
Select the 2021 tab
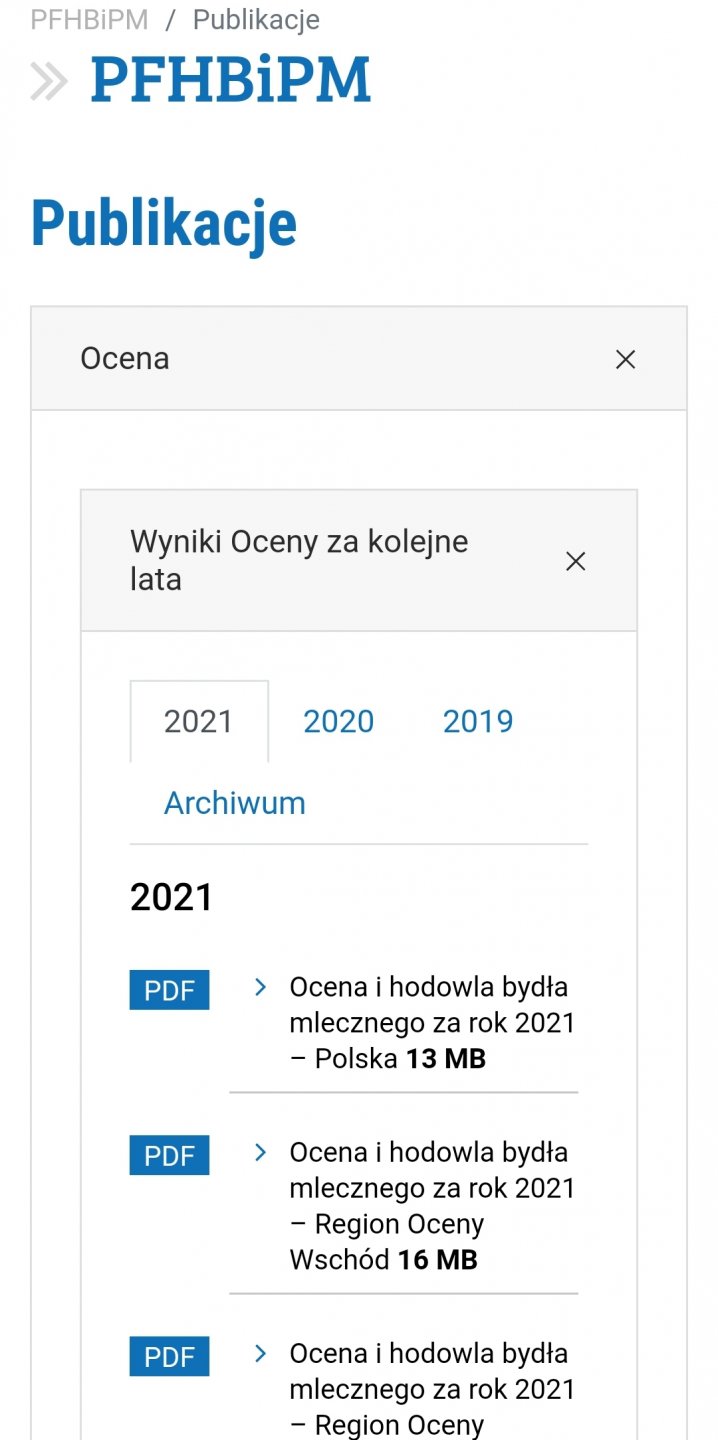point(198,721)
